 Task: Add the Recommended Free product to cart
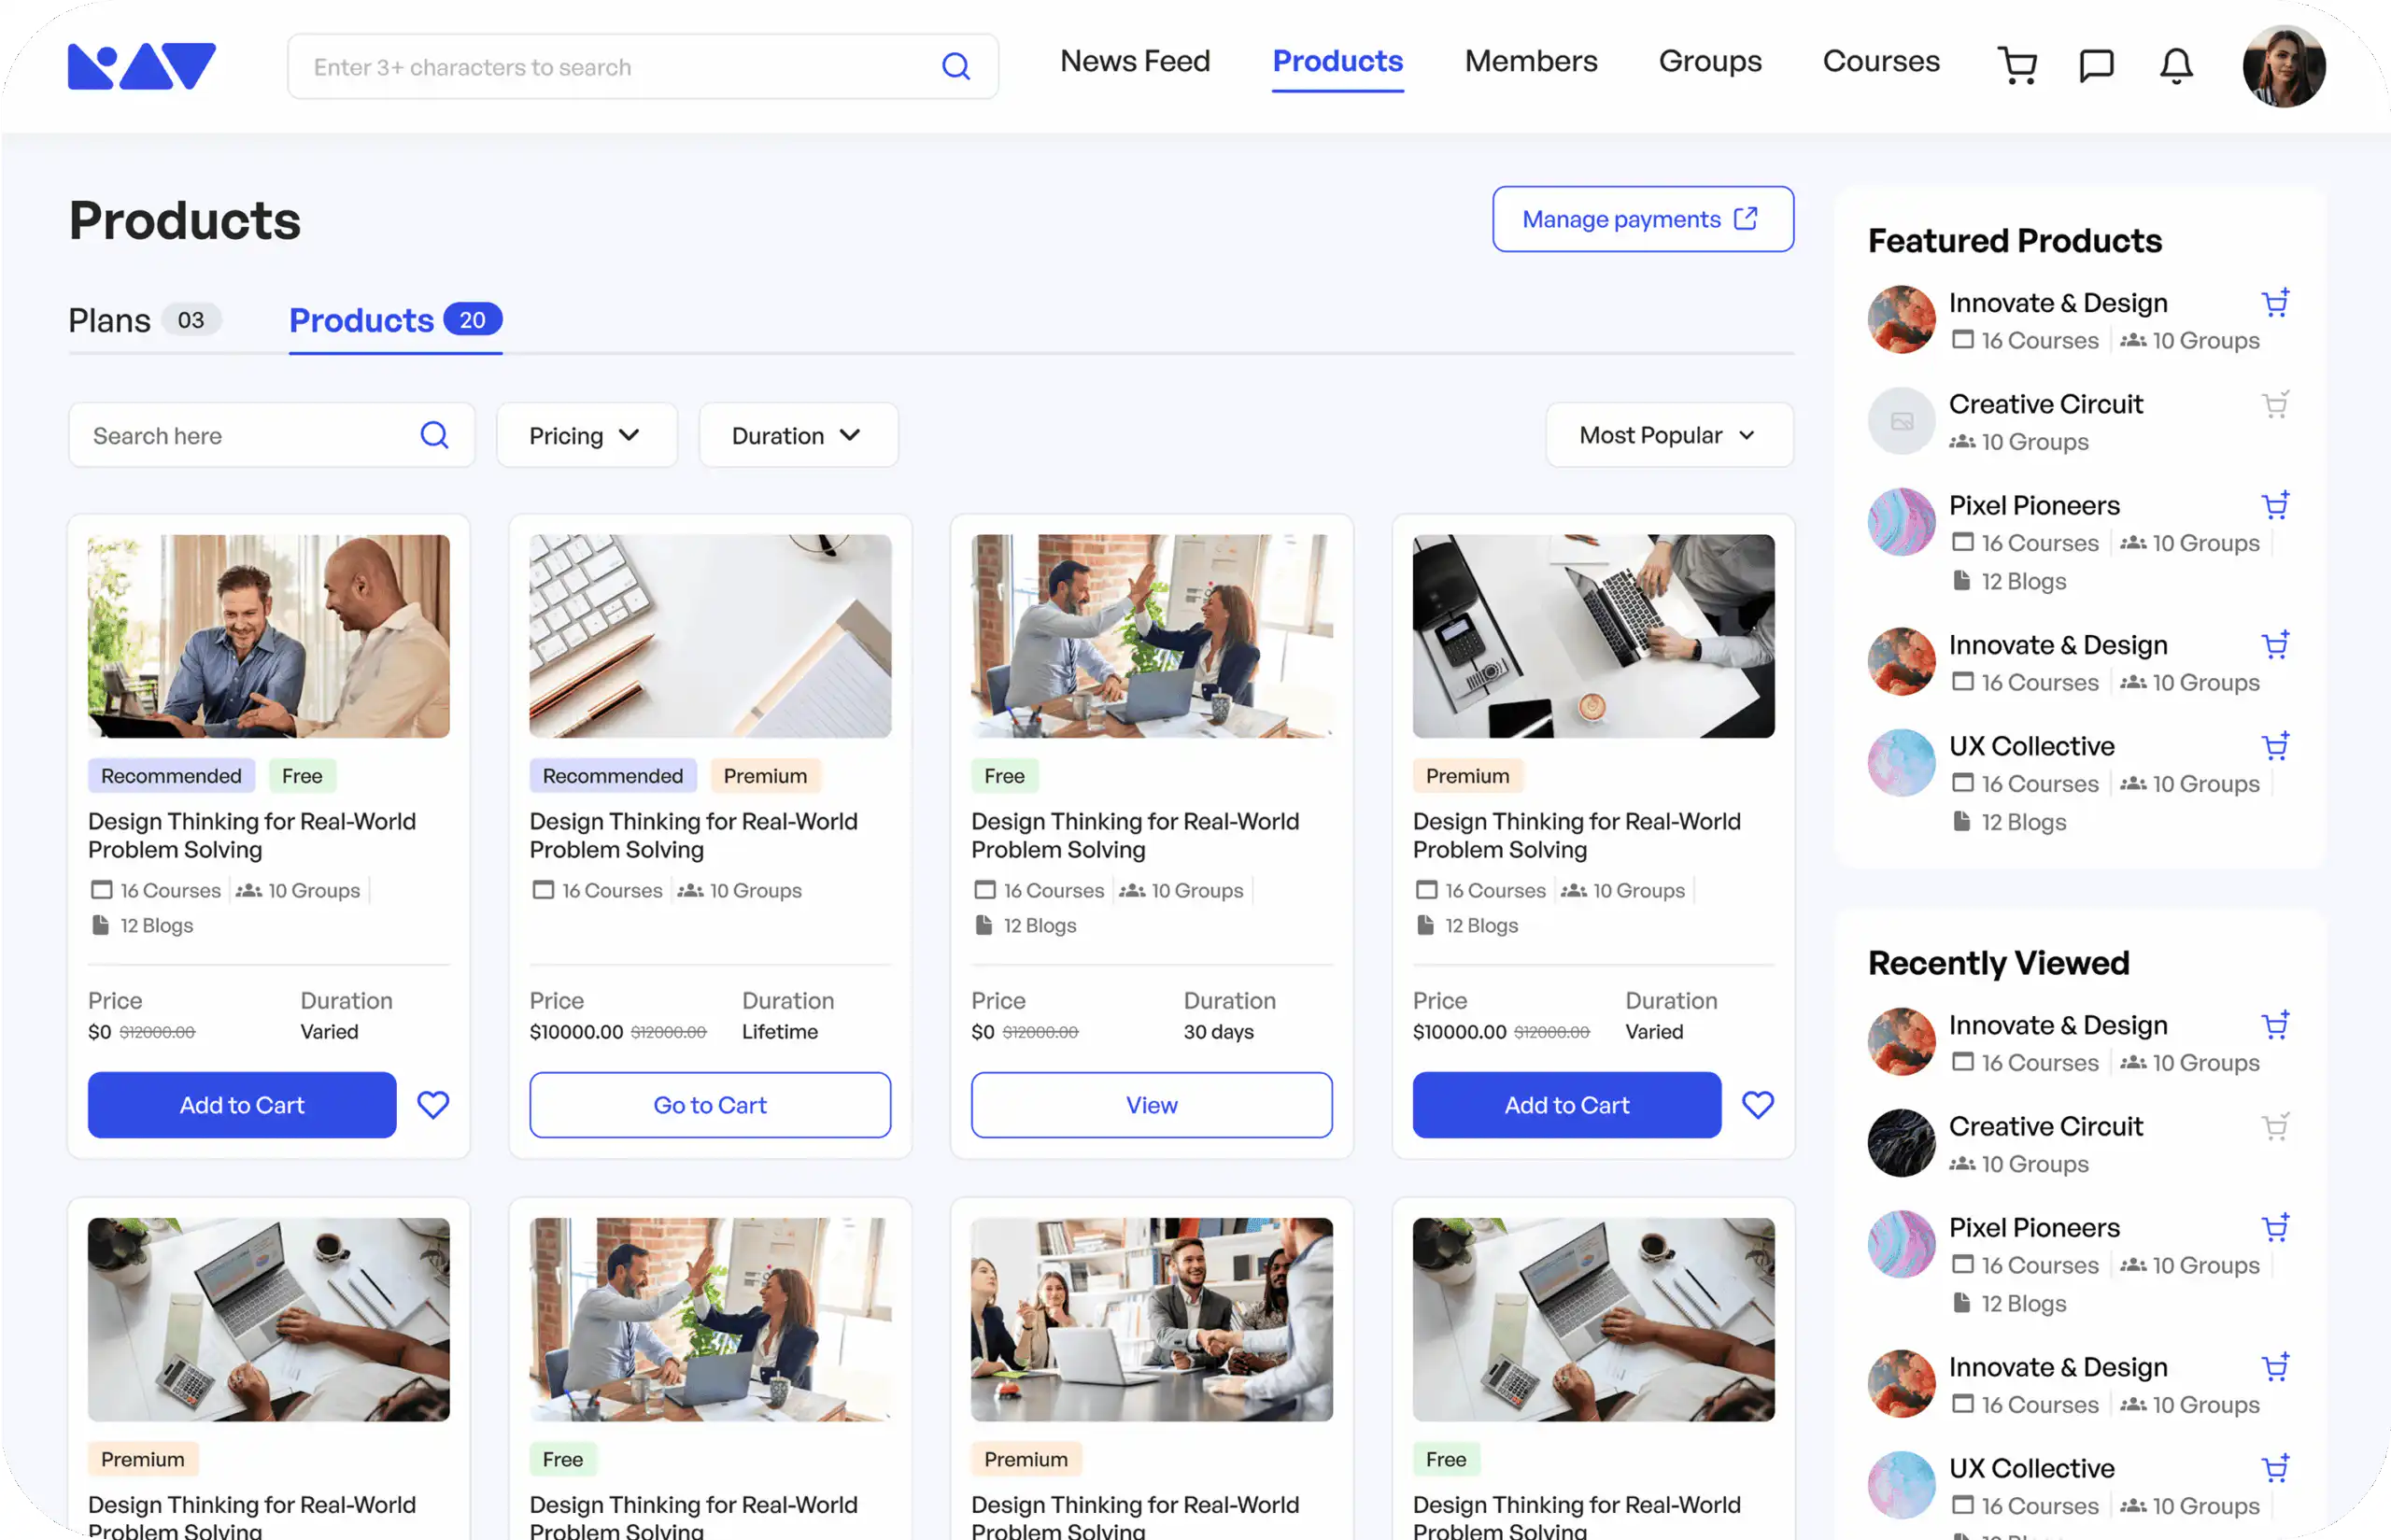click(242, 1105)
